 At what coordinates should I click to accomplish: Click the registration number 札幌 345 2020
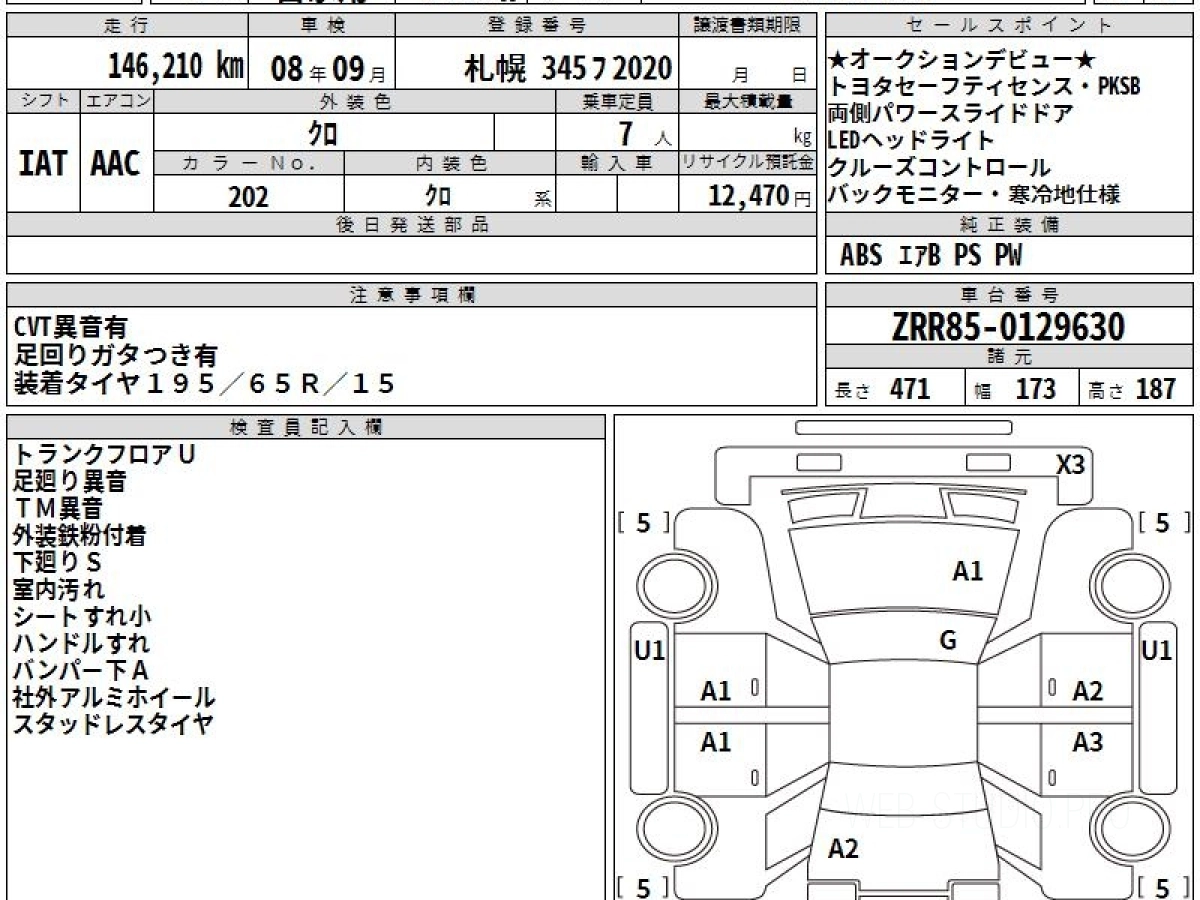(x=567, y=69)
